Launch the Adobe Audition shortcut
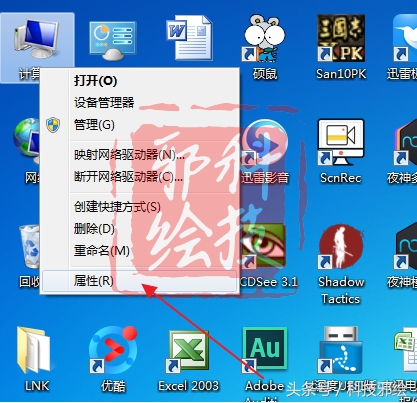Viewport: 417px width, 403px height. 265,350
